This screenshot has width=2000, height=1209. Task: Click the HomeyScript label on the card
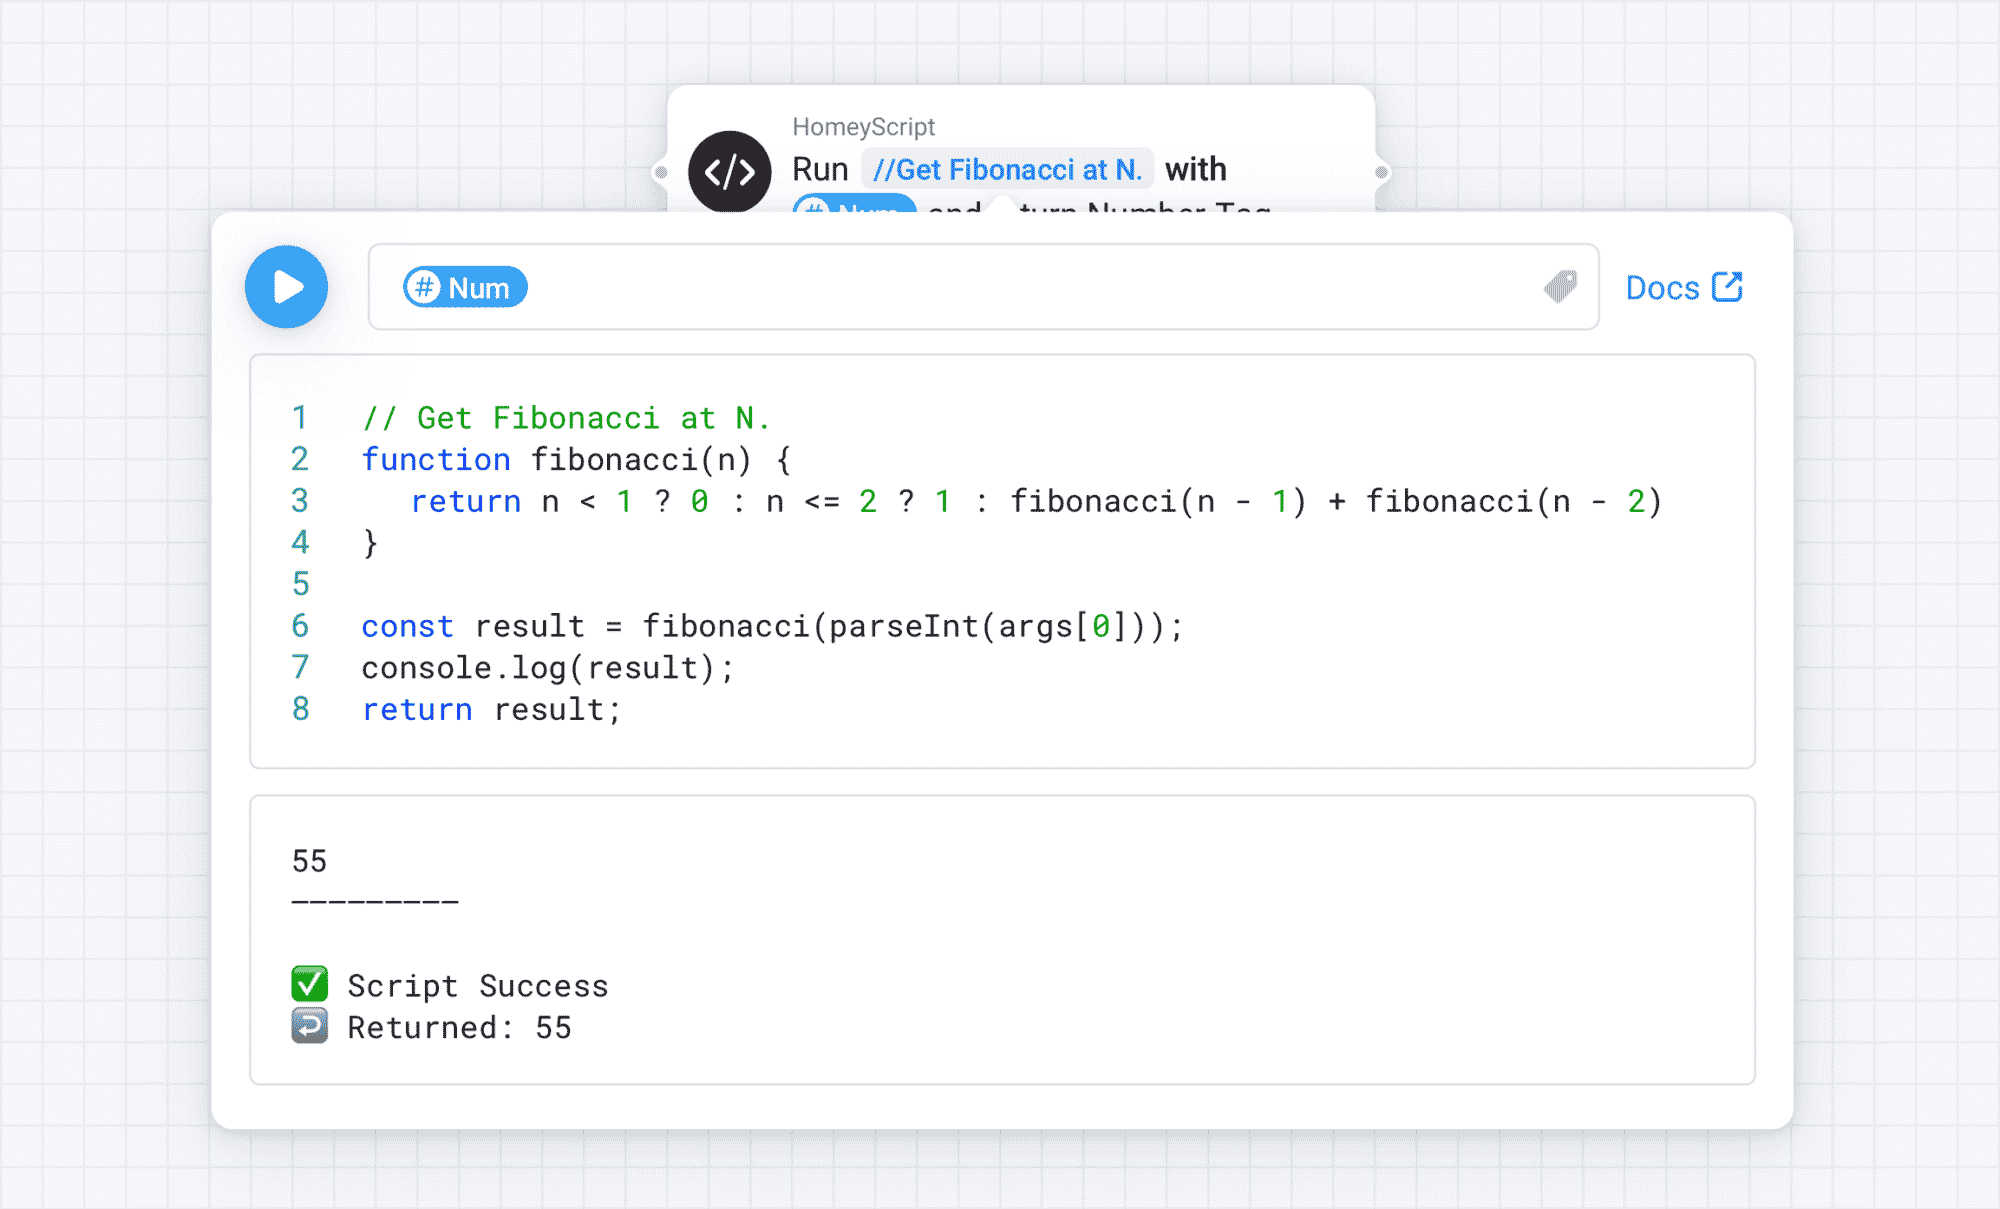pos(863,127)
